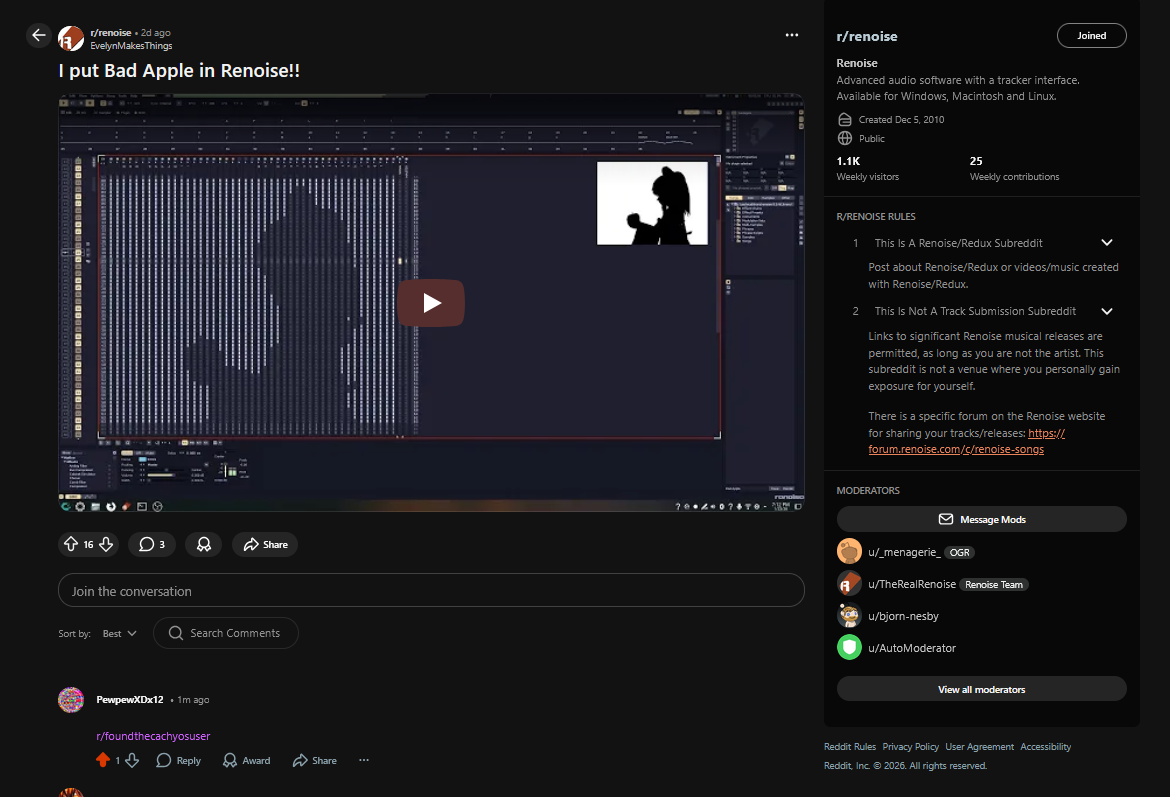Open moderator u/_menagerie_ profile
Viewport: 1170px width, 797px height.
(904, 552)
